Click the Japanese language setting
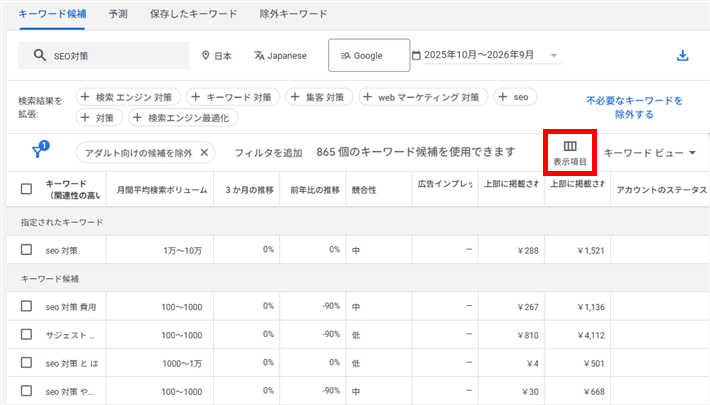 coord(280,55)
